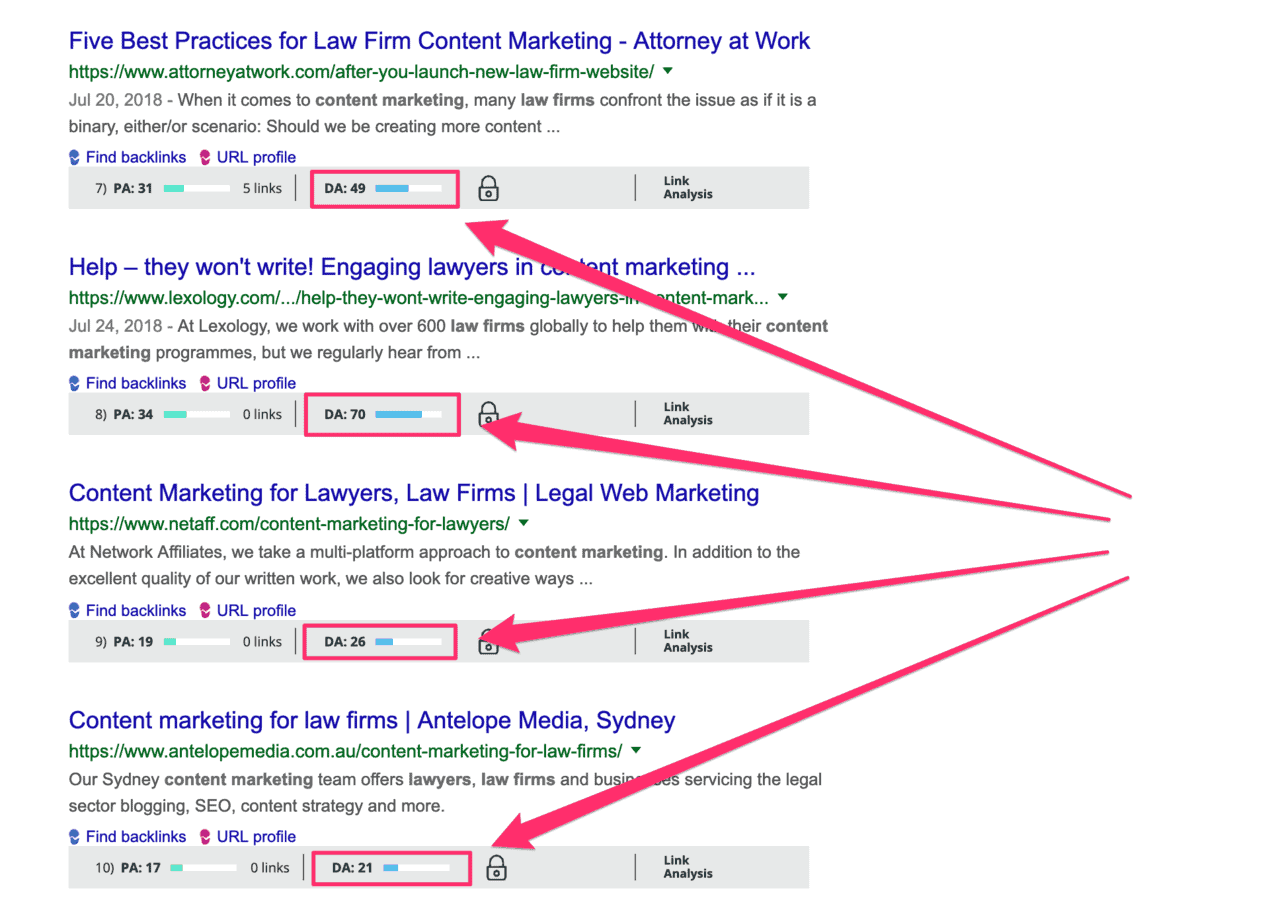Screen dimensions: 1268x924
Task: Expand the dropdown arrow next to the attorneyatwork.com URL
Action: point(667,71)
